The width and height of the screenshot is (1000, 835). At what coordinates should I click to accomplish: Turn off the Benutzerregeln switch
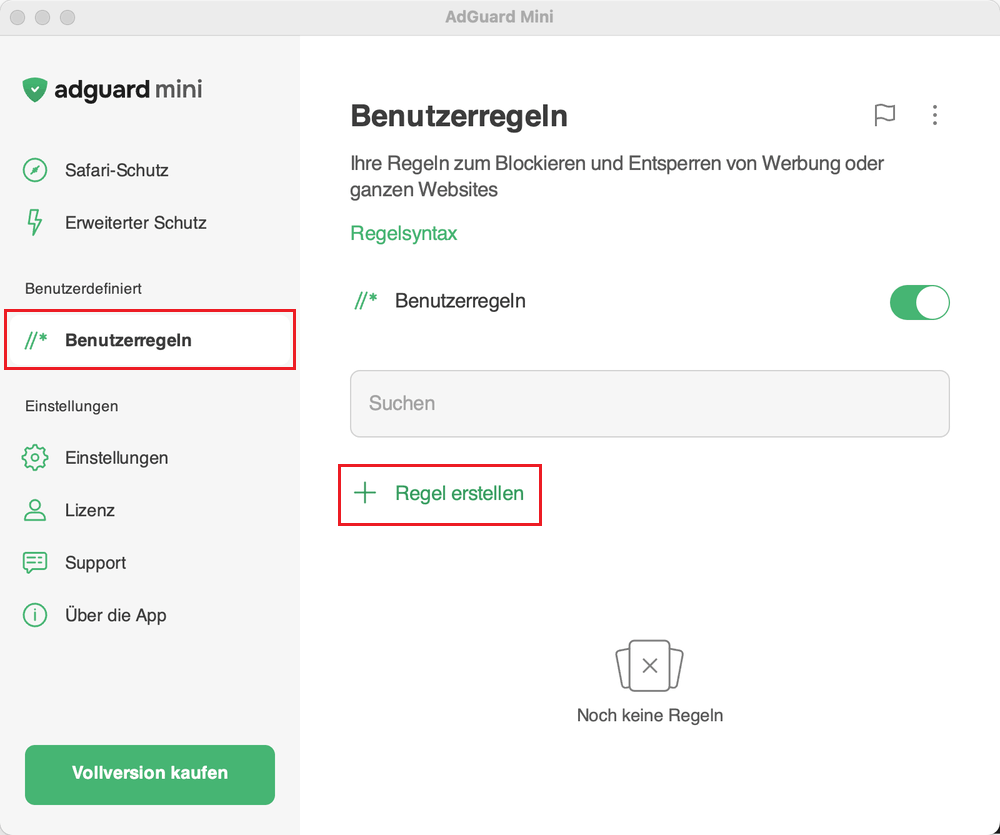click(x=919, y=302)
